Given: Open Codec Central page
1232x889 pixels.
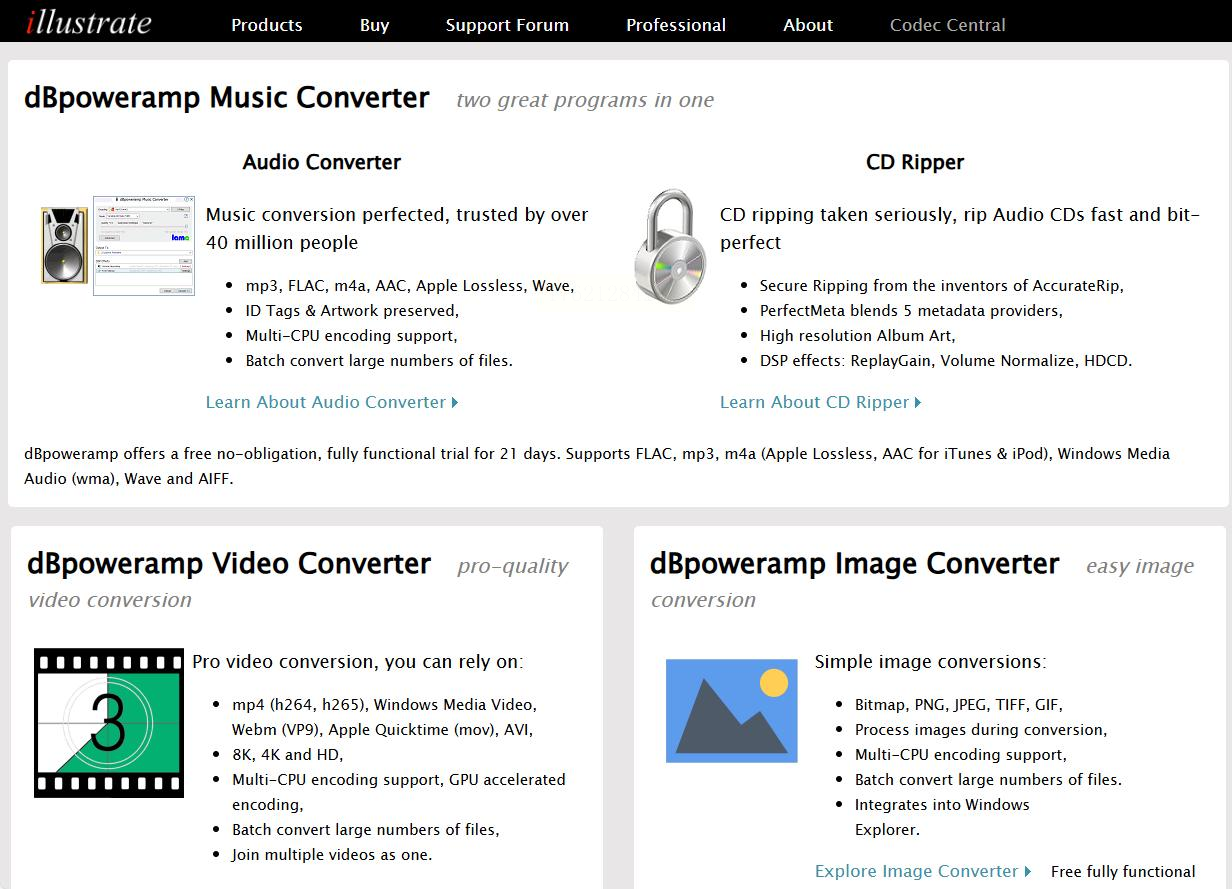Looking at the screenshot, I should [948, 25].
